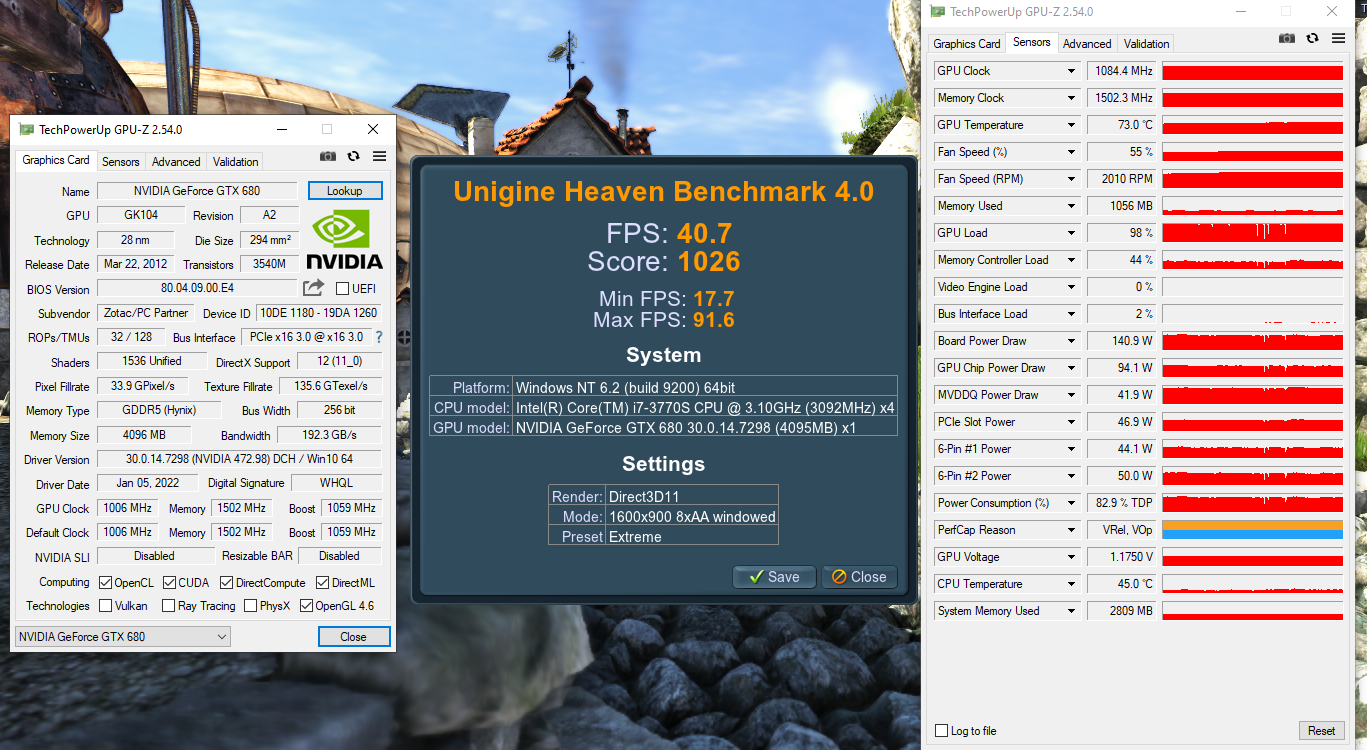This screenshot has height=750, width=1367.
Task: Toggle the CUDA checkbox
Action: point(170,582)
